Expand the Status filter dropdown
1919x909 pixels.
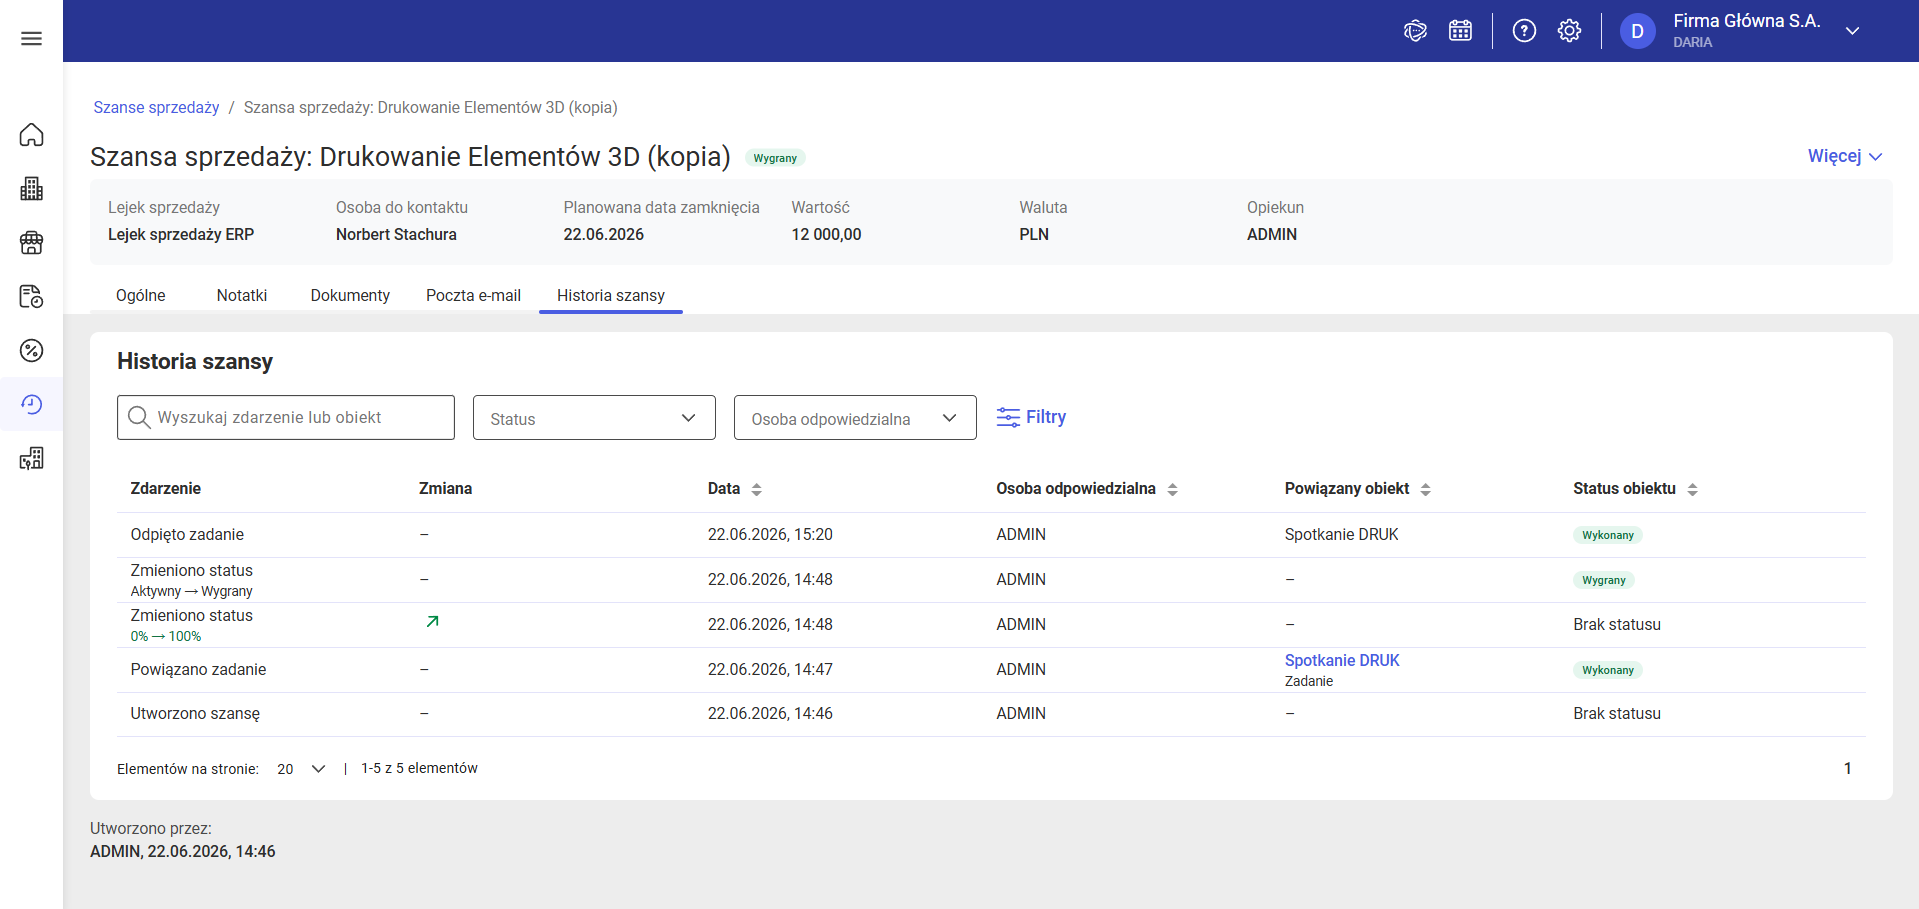pos(594,418)
